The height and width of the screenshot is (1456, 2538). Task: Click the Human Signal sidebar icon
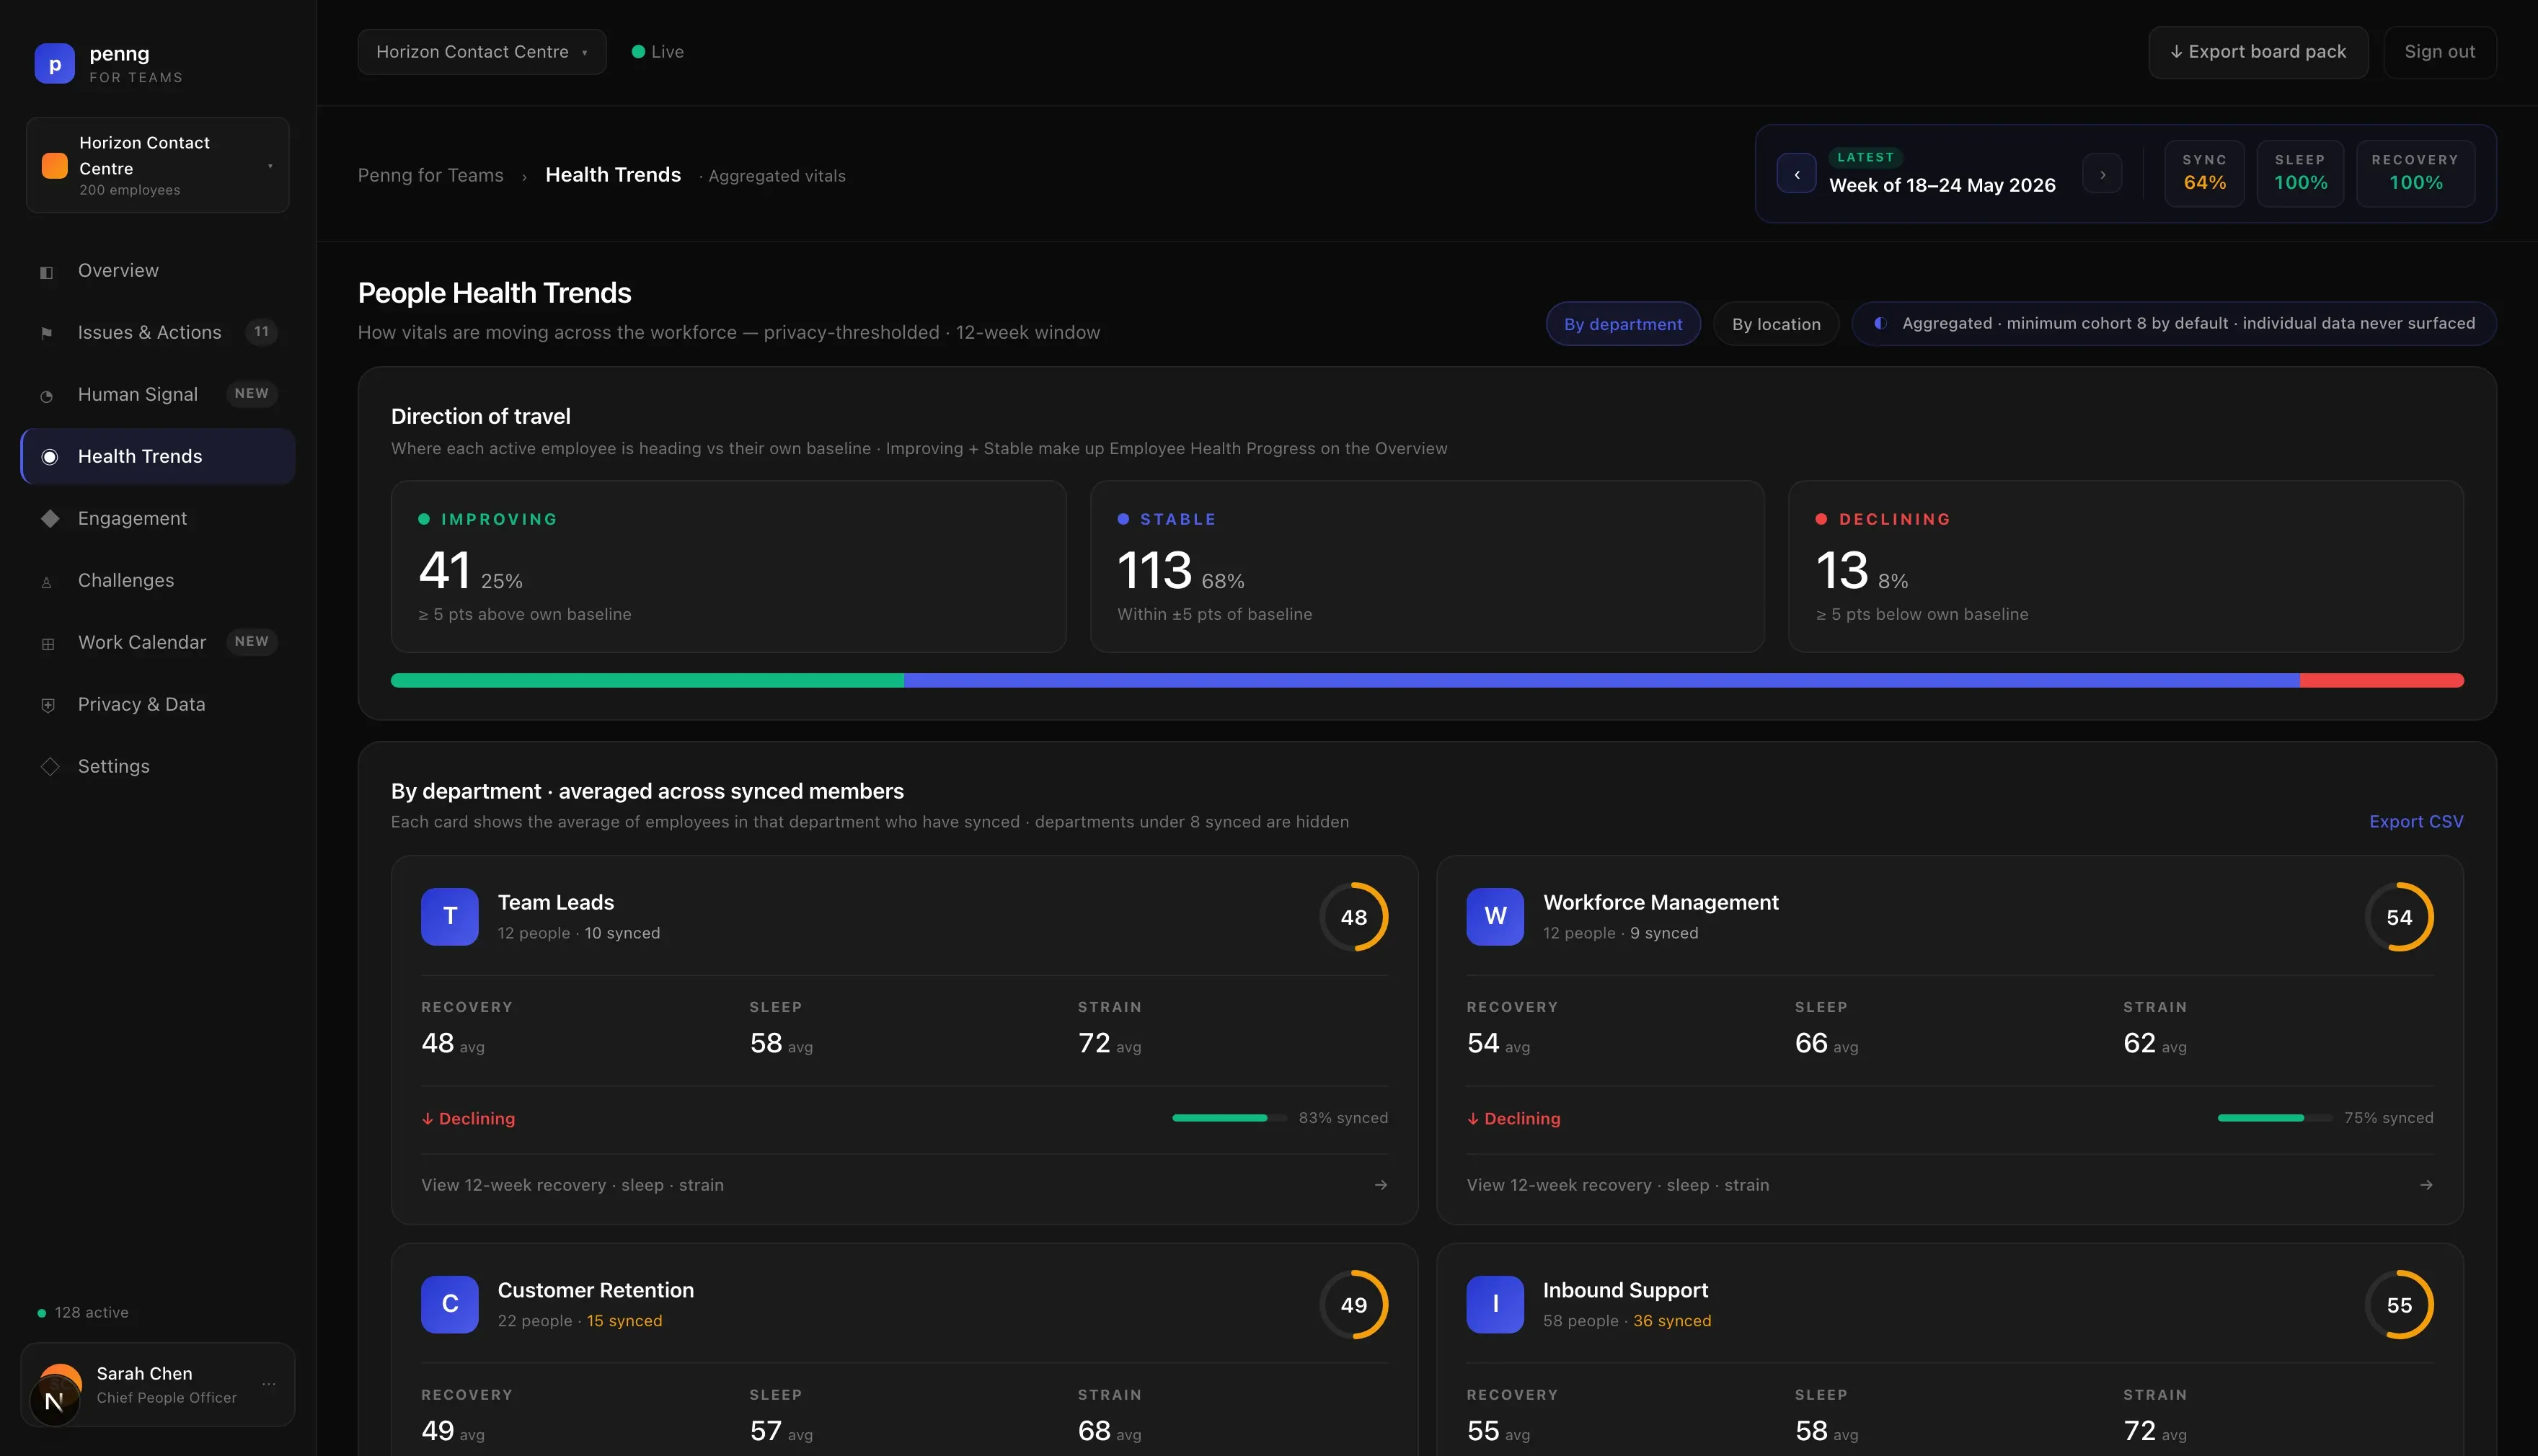(x=47, y=396)
